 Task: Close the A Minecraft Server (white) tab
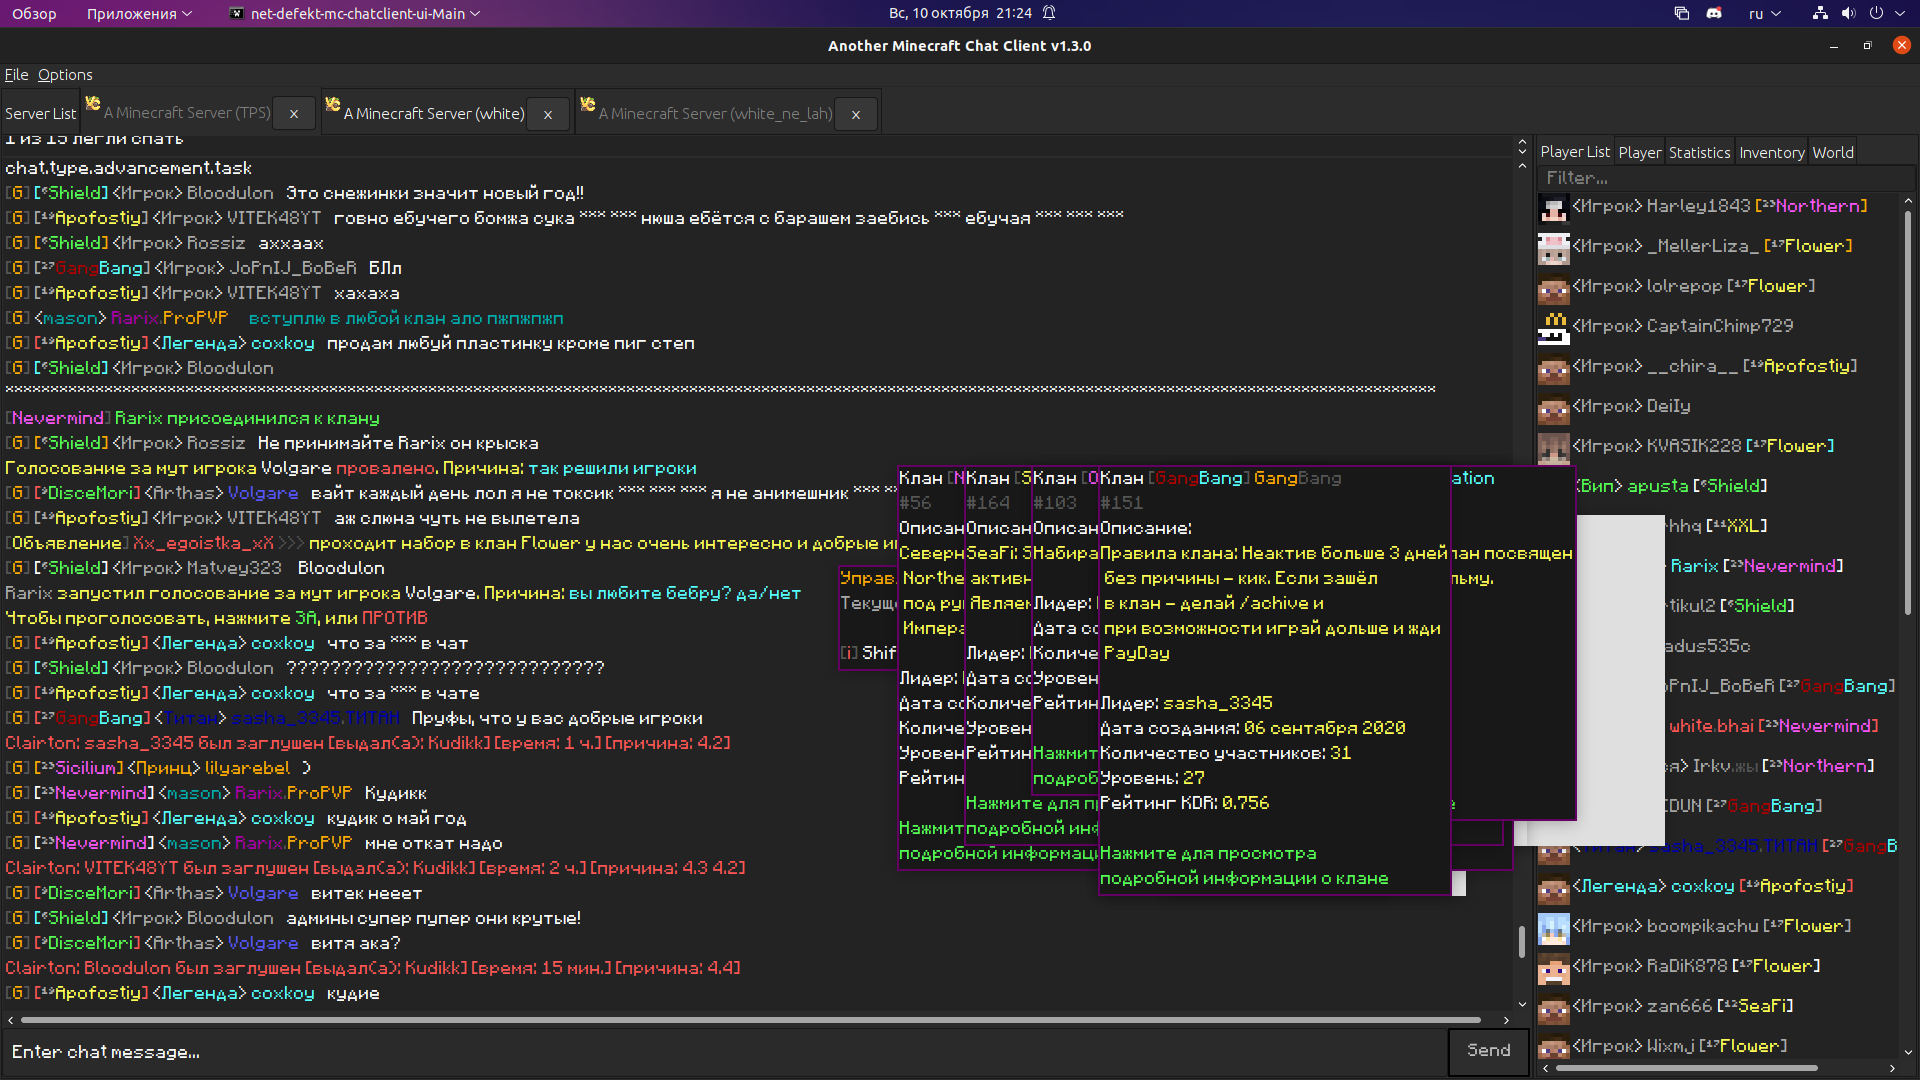pyautogui.click(x=548, y=114)
